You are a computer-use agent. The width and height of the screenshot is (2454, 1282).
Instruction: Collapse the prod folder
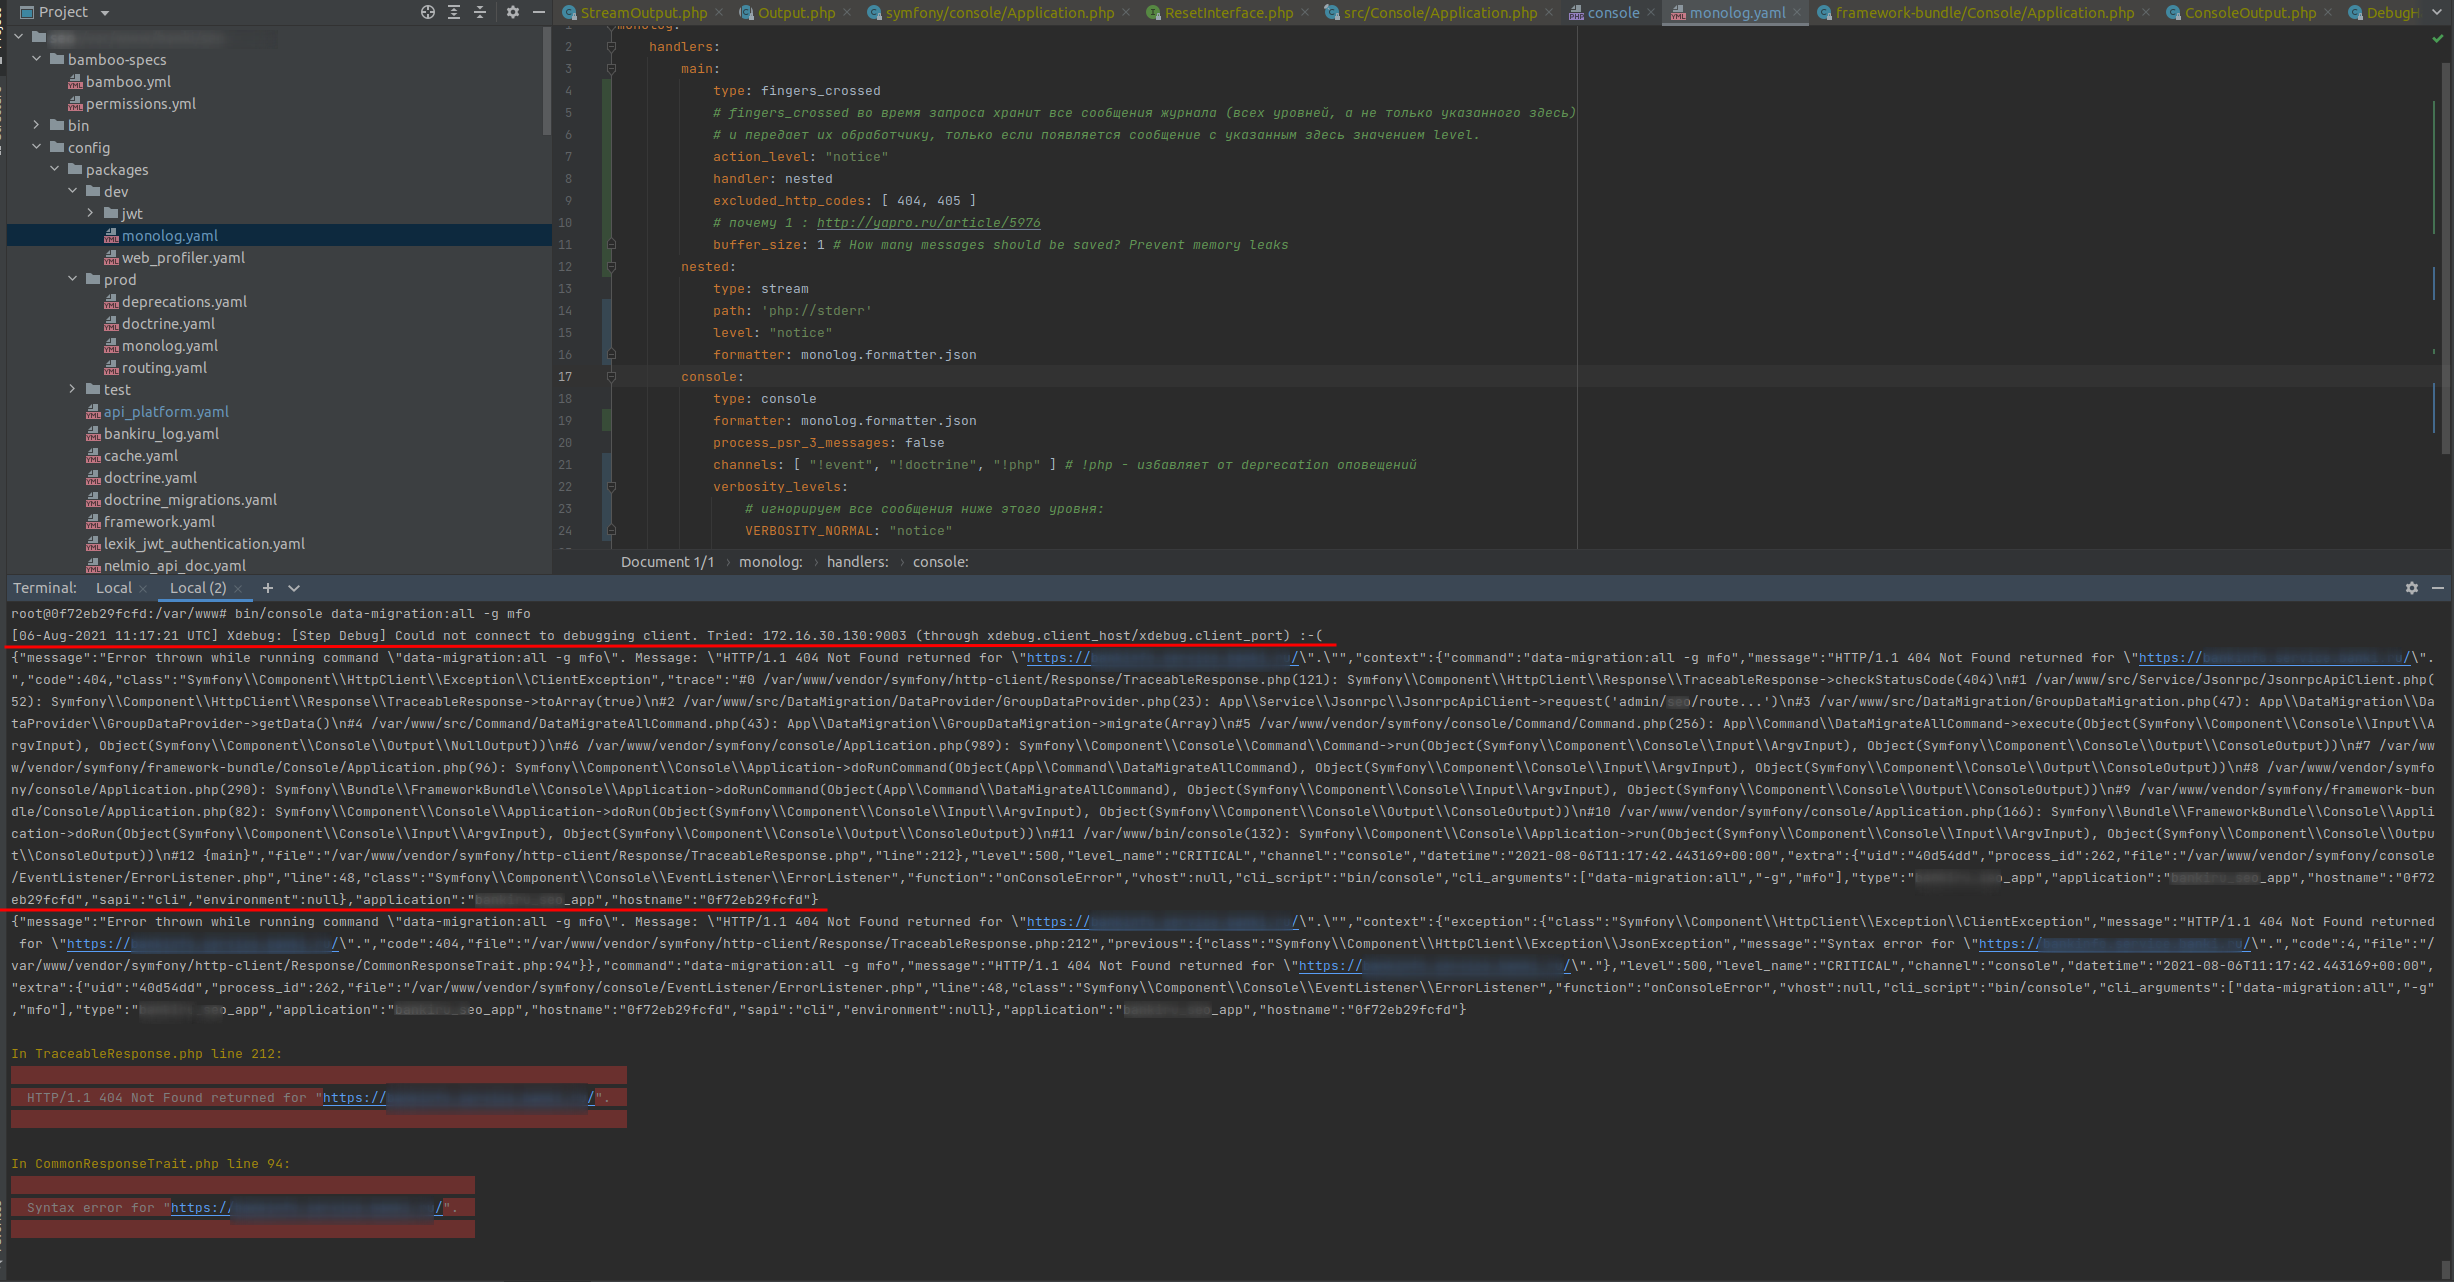coord(72,279)
